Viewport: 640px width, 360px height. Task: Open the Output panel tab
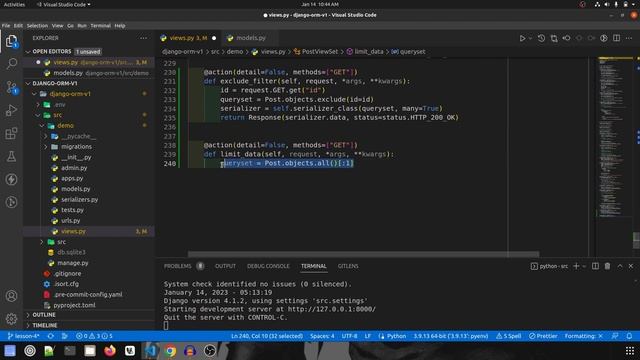click(225, 266)
